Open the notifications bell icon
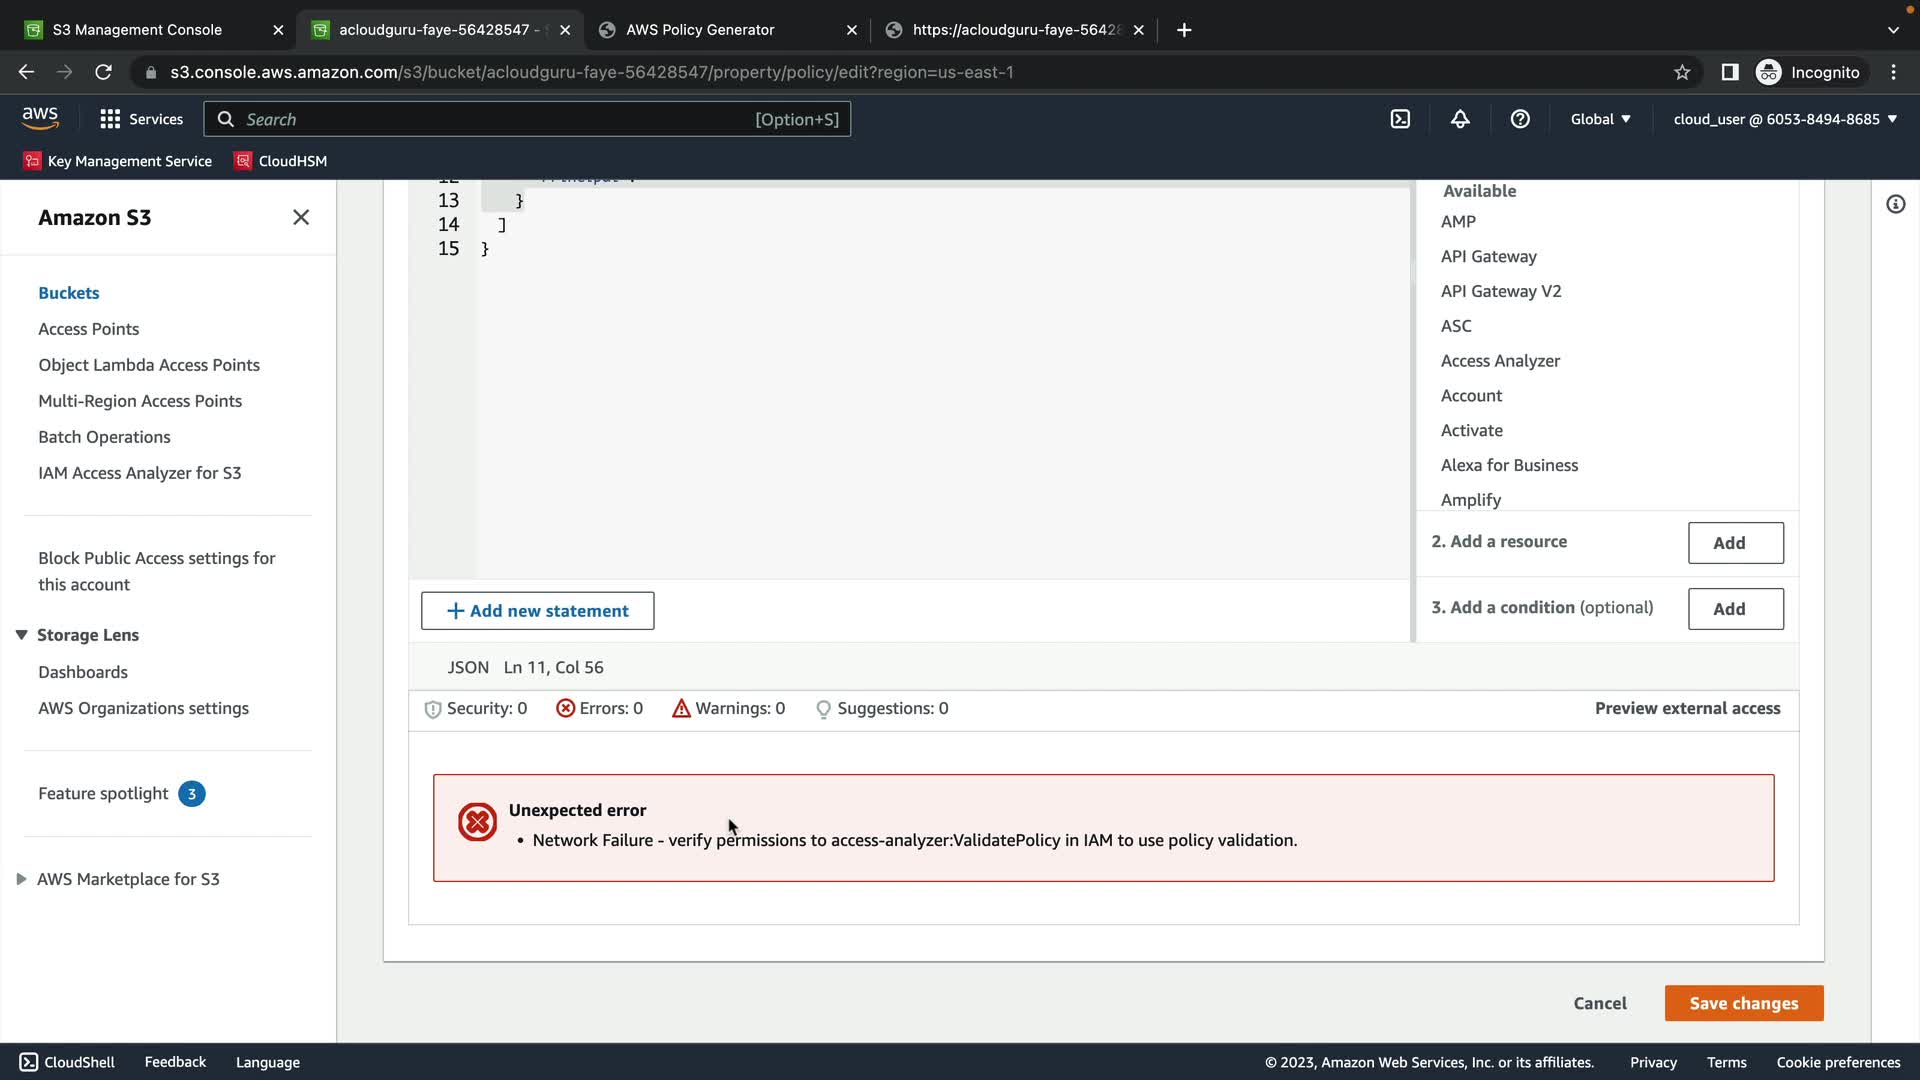 click(x=1460, y=119)
